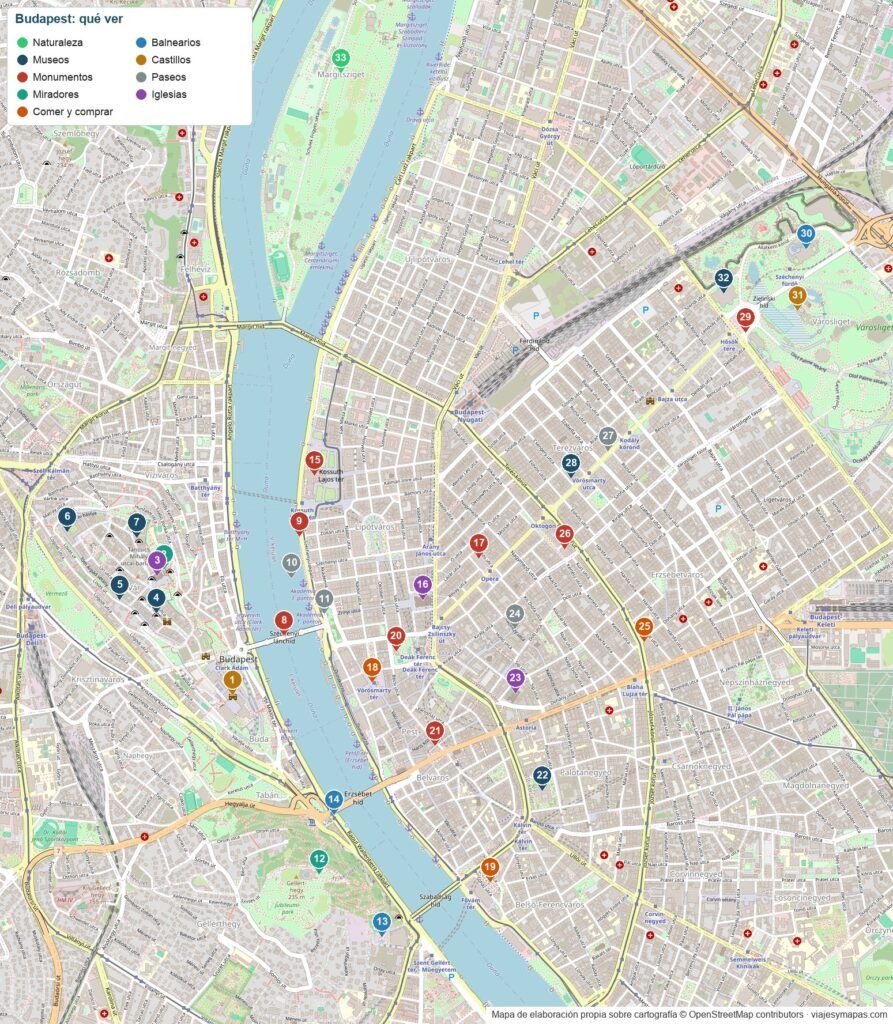This screenshot has height=1024, width=893.
Task: Click the Balnearios legend label
Action: 176,42
